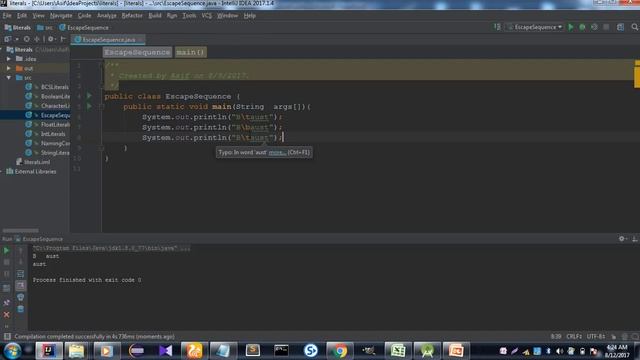This screenshot has width=640, height=360.
Task: Open the Navigate menu
Action: point(61,16)
